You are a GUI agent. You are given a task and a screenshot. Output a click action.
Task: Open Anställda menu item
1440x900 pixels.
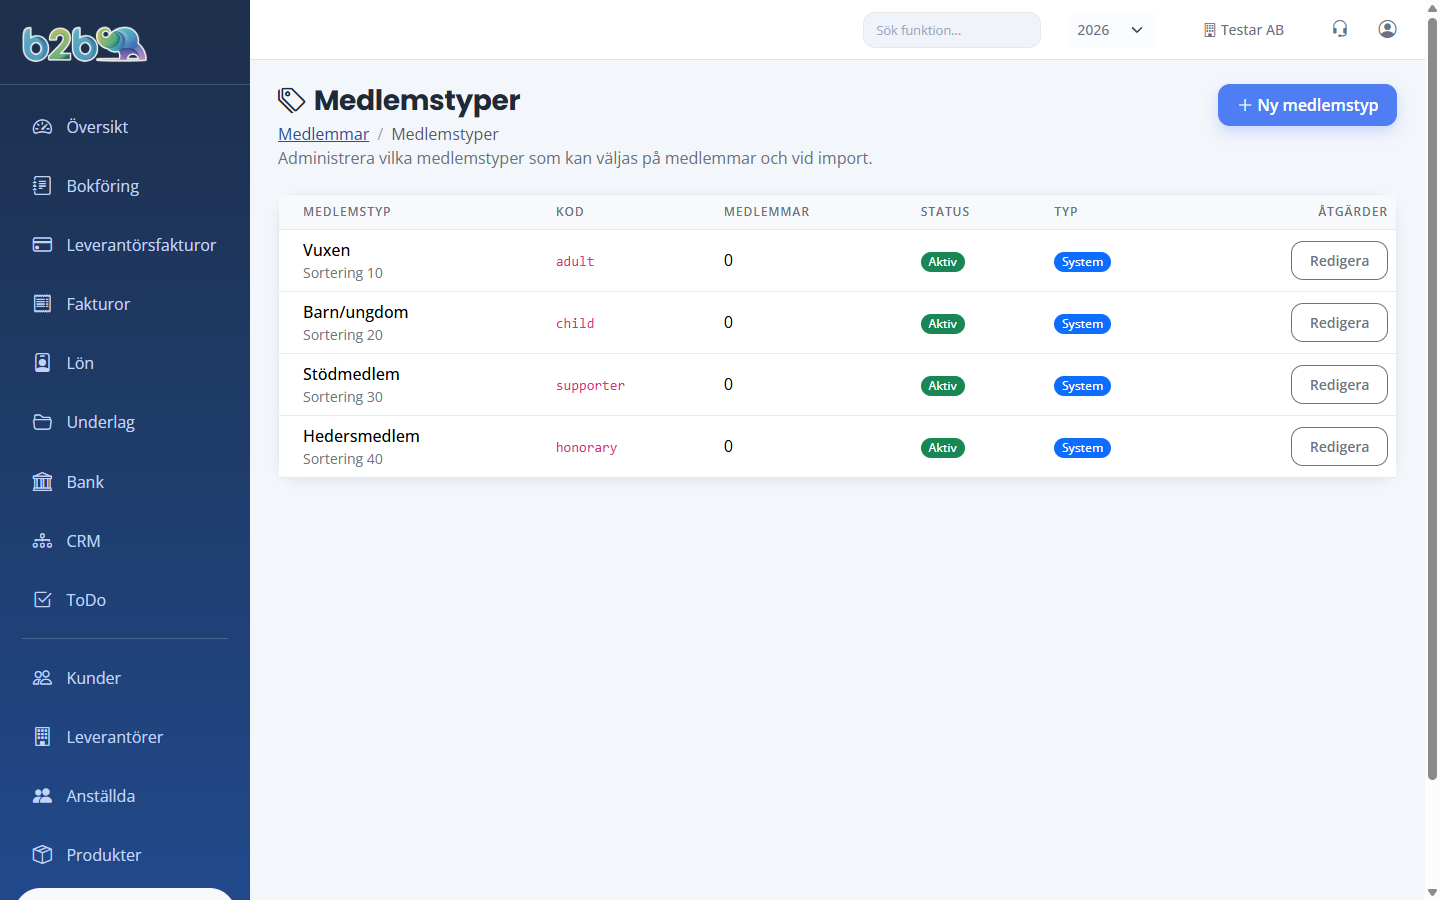point(100,796)
